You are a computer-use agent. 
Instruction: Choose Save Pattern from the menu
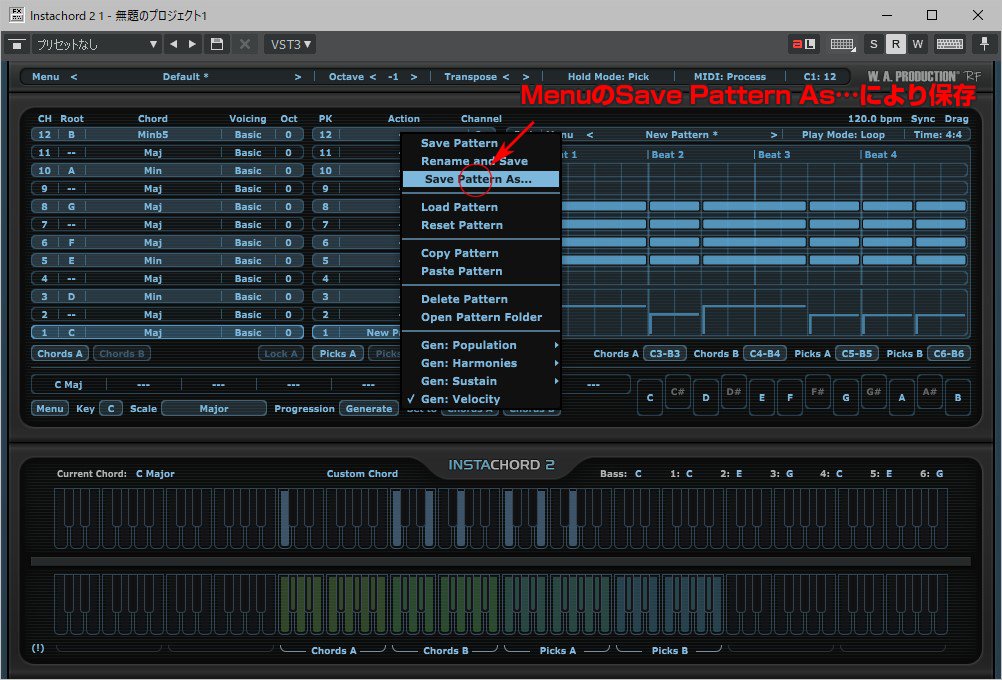point(482,143)
